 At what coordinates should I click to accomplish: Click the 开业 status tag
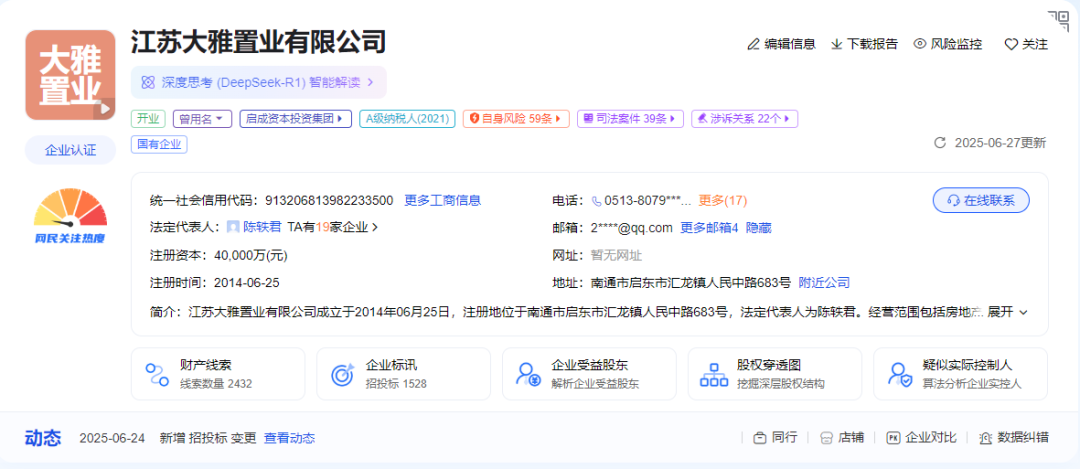click(148, 118)
